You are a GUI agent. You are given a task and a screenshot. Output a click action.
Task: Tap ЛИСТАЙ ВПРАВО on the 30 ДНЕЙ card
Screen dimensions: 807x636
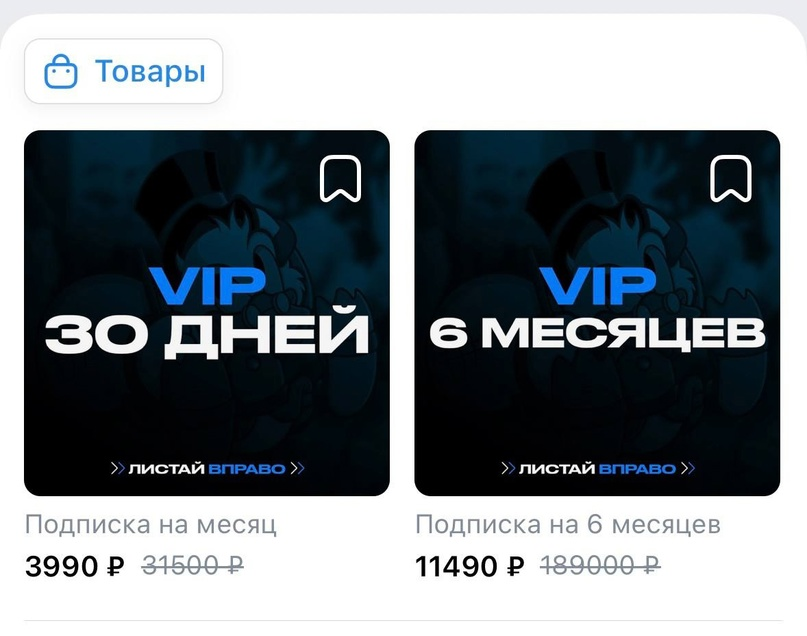[x=207, y=469]
